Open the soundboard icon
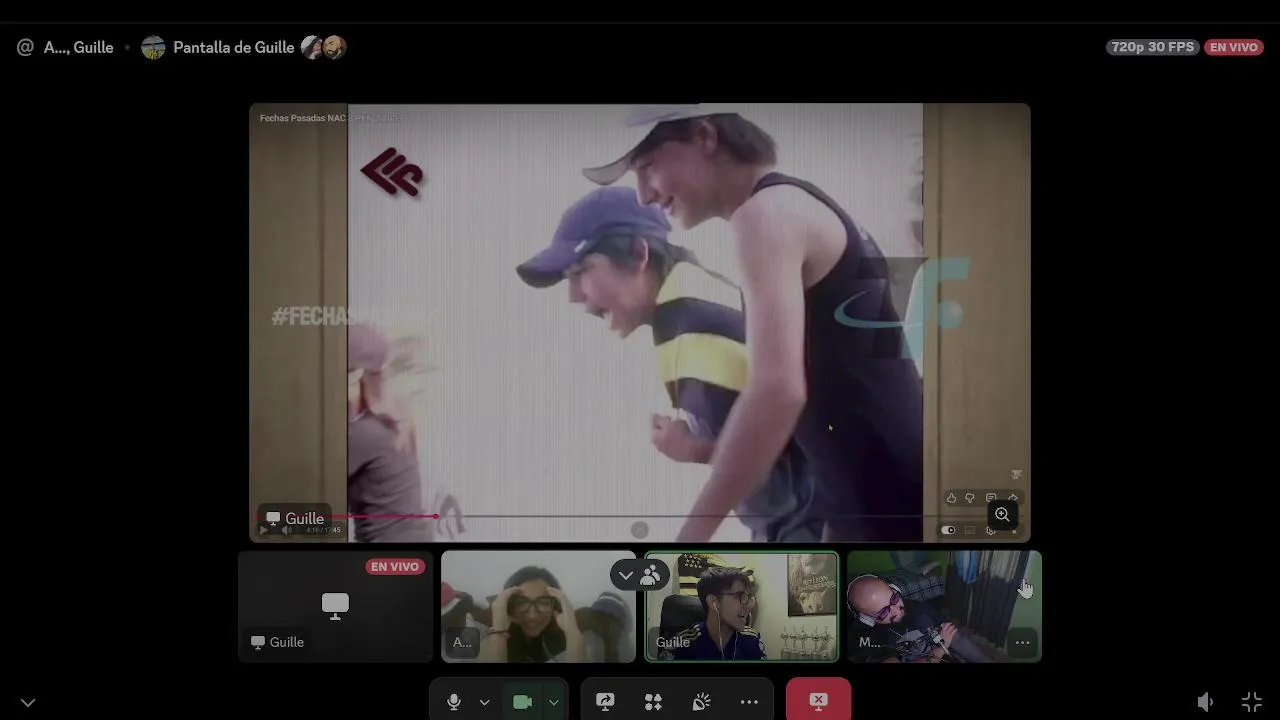This screenshot has width=1280, height=720. click(x=701, y=702)
